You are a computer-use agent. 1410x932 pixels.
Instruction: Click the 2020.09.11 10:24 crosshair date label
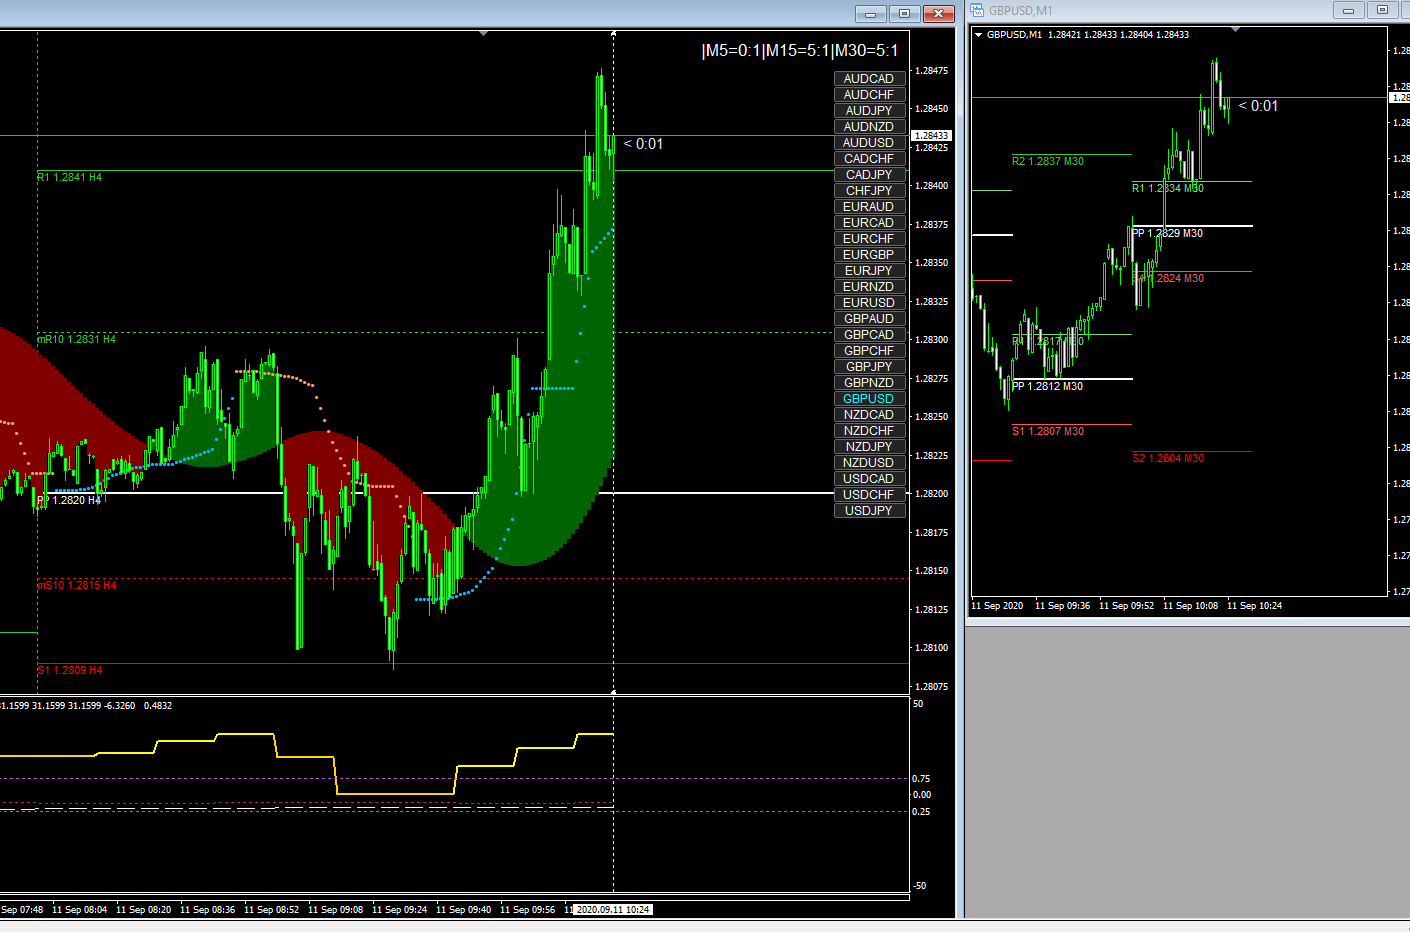(613, 910)
